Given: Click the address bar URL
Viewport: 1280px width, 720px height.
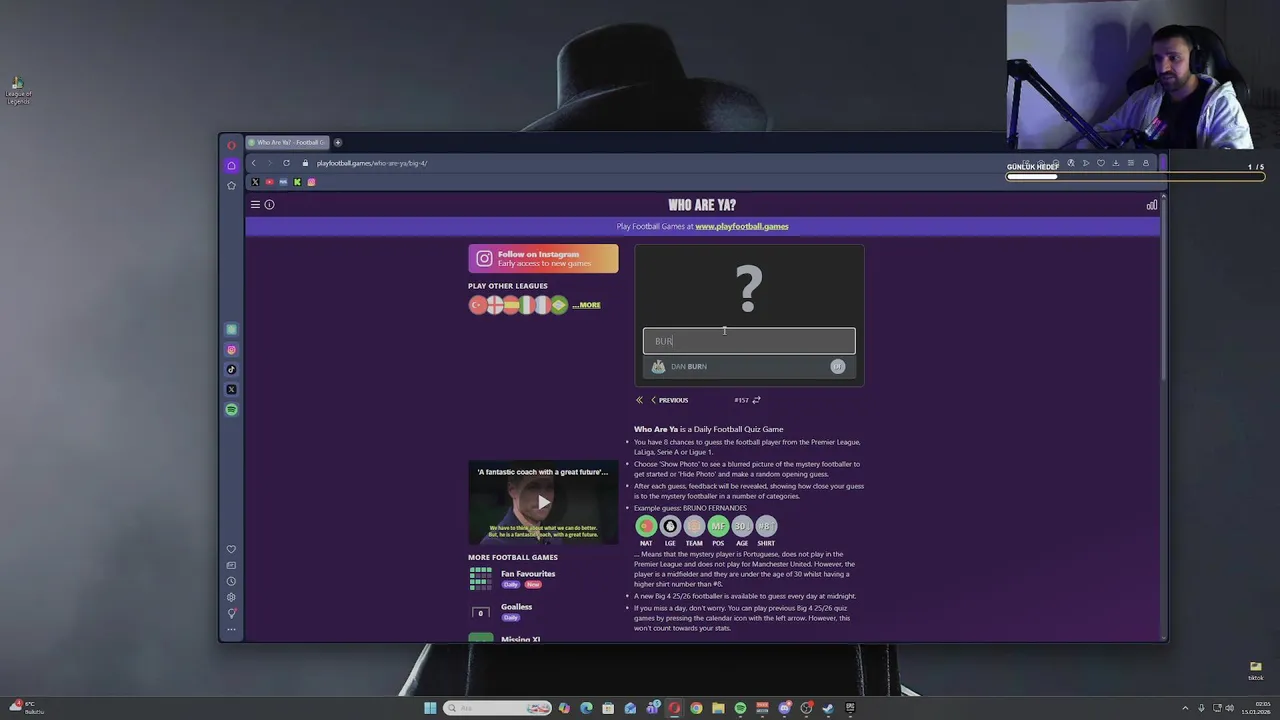Looking at the screenshot, I should click(372, 163).
